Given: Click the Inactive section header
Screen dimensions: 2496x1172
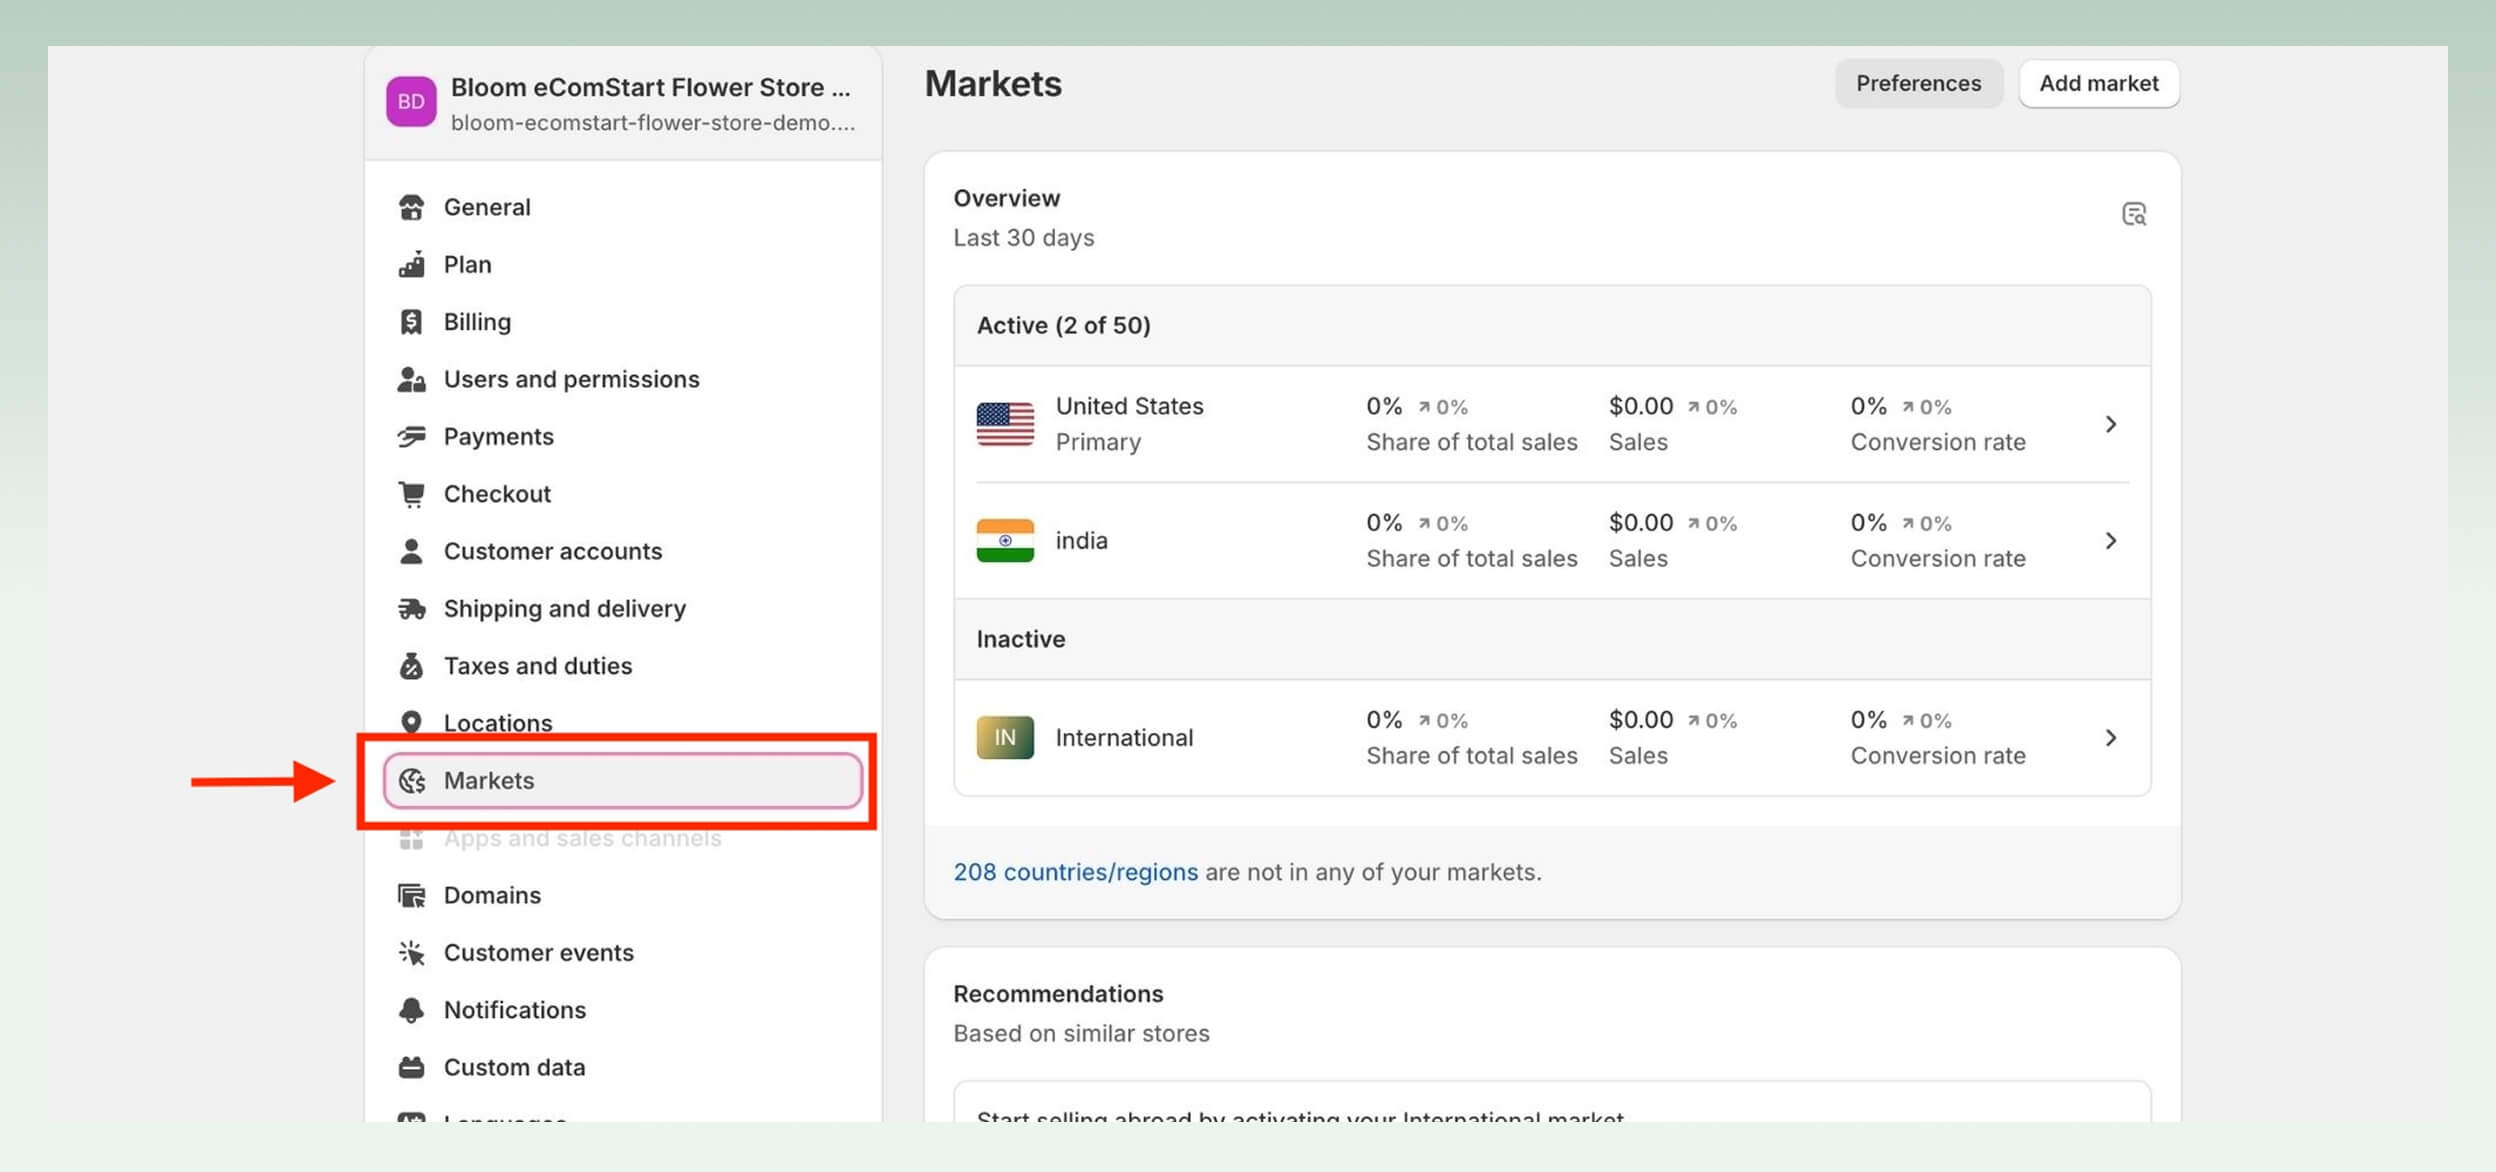Looking at the screenshot, I should click(x=1020, y=639).
